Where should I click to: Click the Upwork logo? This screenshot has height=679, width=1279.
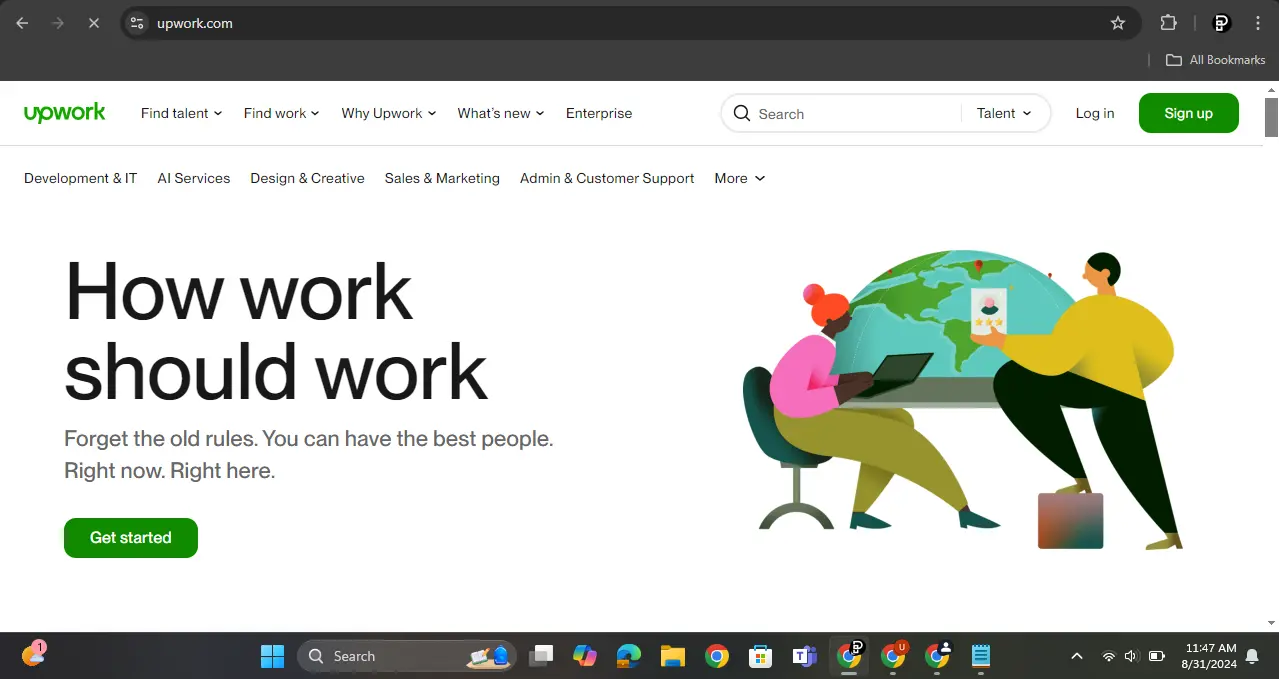(x=65, y=113)
